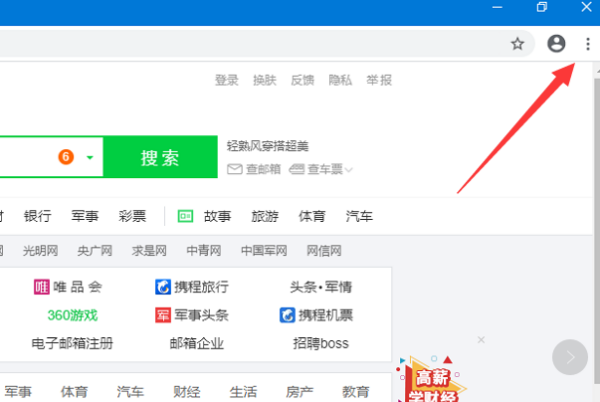This screenshot has width=600, height=402.
Task: Open the 房产 bottom category
Action: (299, 392)
